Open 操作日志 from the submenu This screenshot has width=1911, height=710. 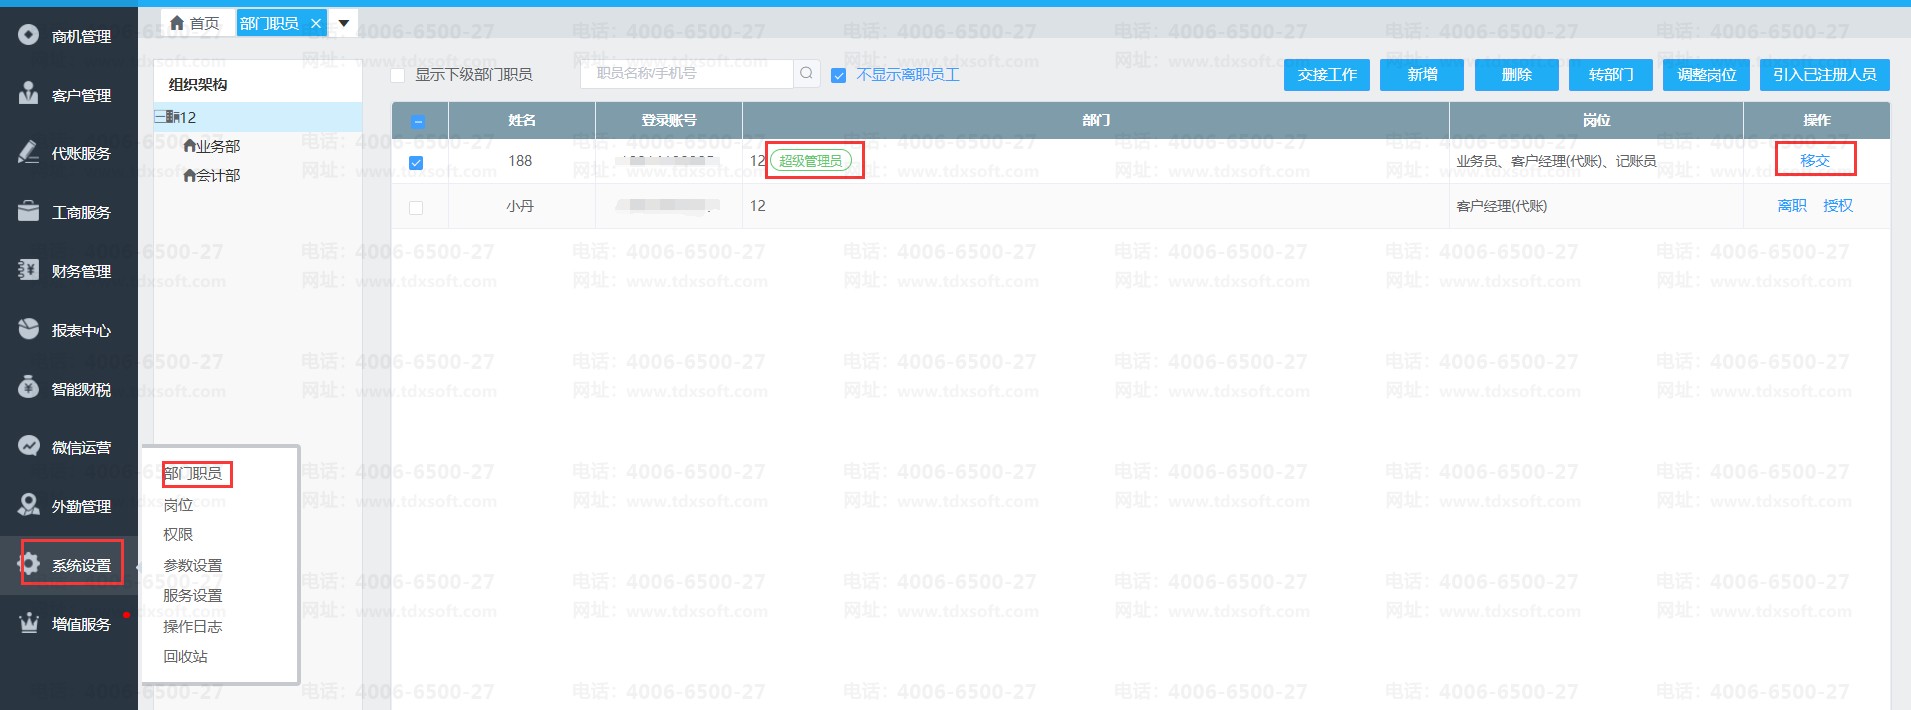[x=192, y=626]
